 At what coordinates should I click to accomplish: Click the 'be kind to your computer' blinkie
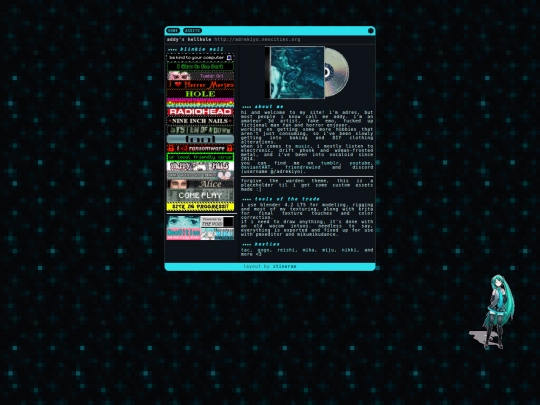point(200,58)
